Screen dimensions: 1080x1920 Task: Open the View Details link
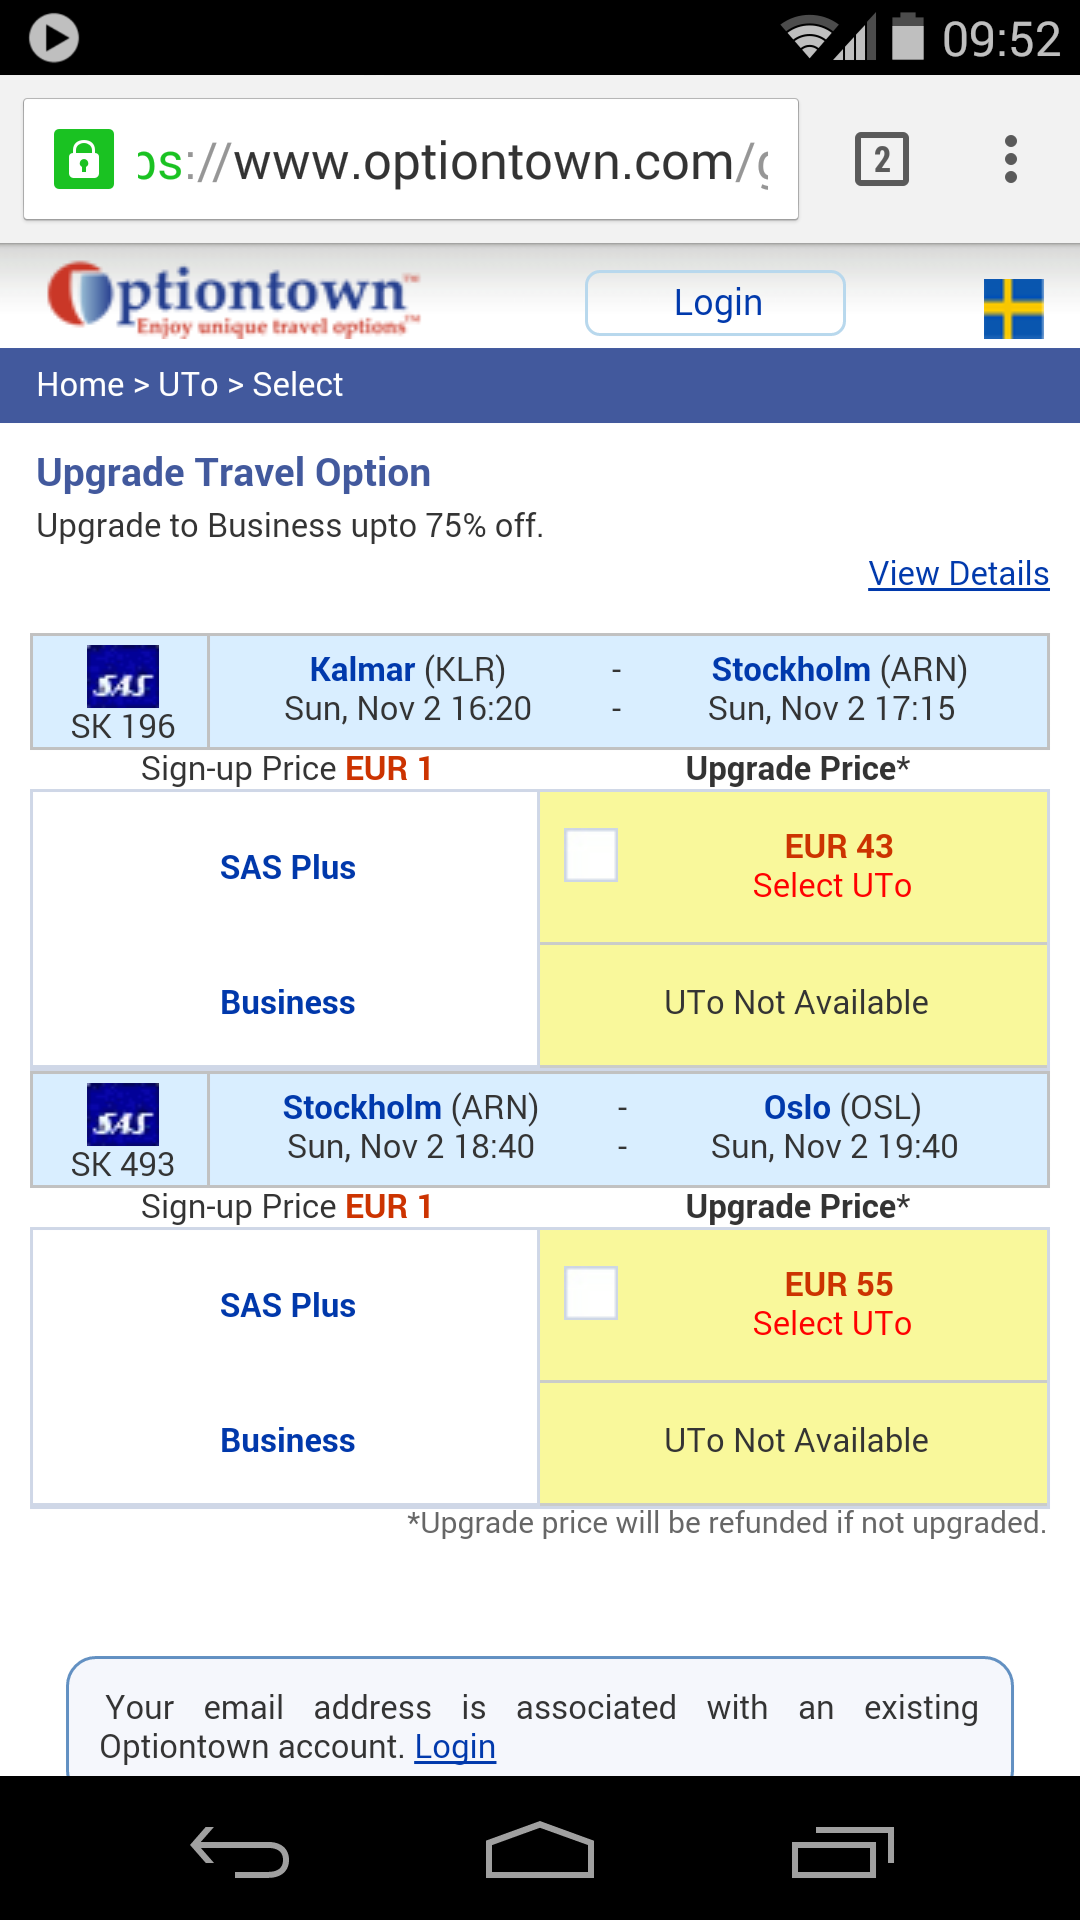958,574
